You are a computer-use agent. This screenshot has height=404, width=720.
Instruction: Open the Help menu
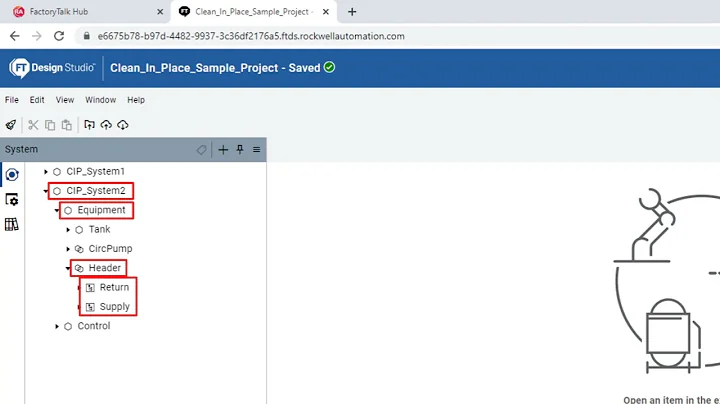(136, 100)
